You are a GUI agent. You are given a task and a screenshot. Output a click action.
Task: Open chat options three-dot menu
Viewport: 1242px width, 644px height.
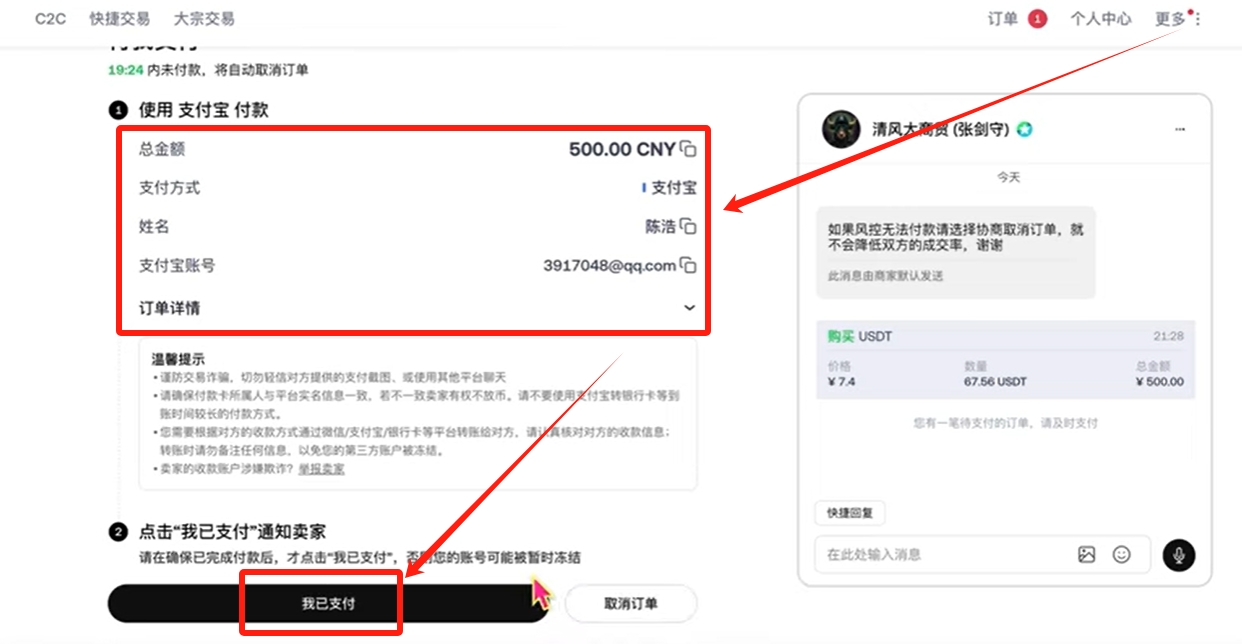click(1180, 129)
